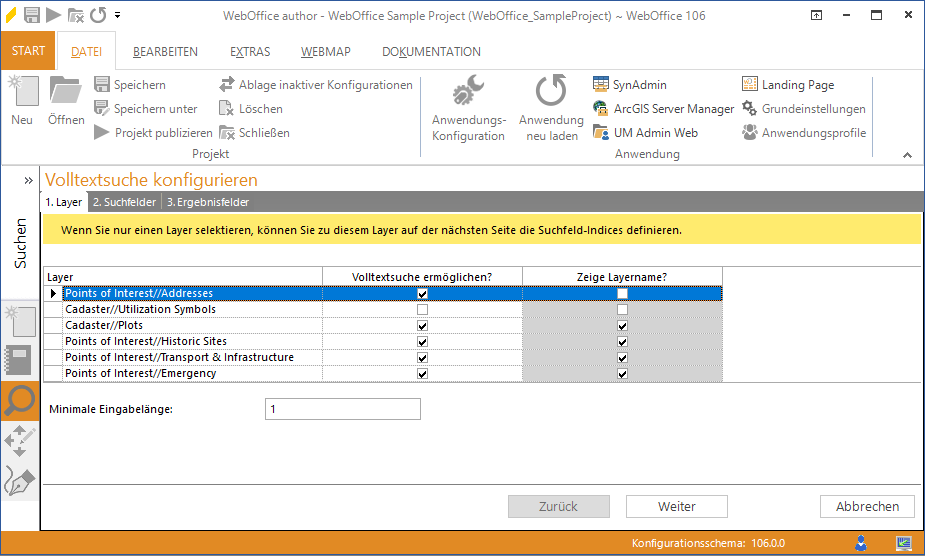Select the magnifier search tool in sidebar
This screenshot has height=556, width=925.
coord(20,400)
